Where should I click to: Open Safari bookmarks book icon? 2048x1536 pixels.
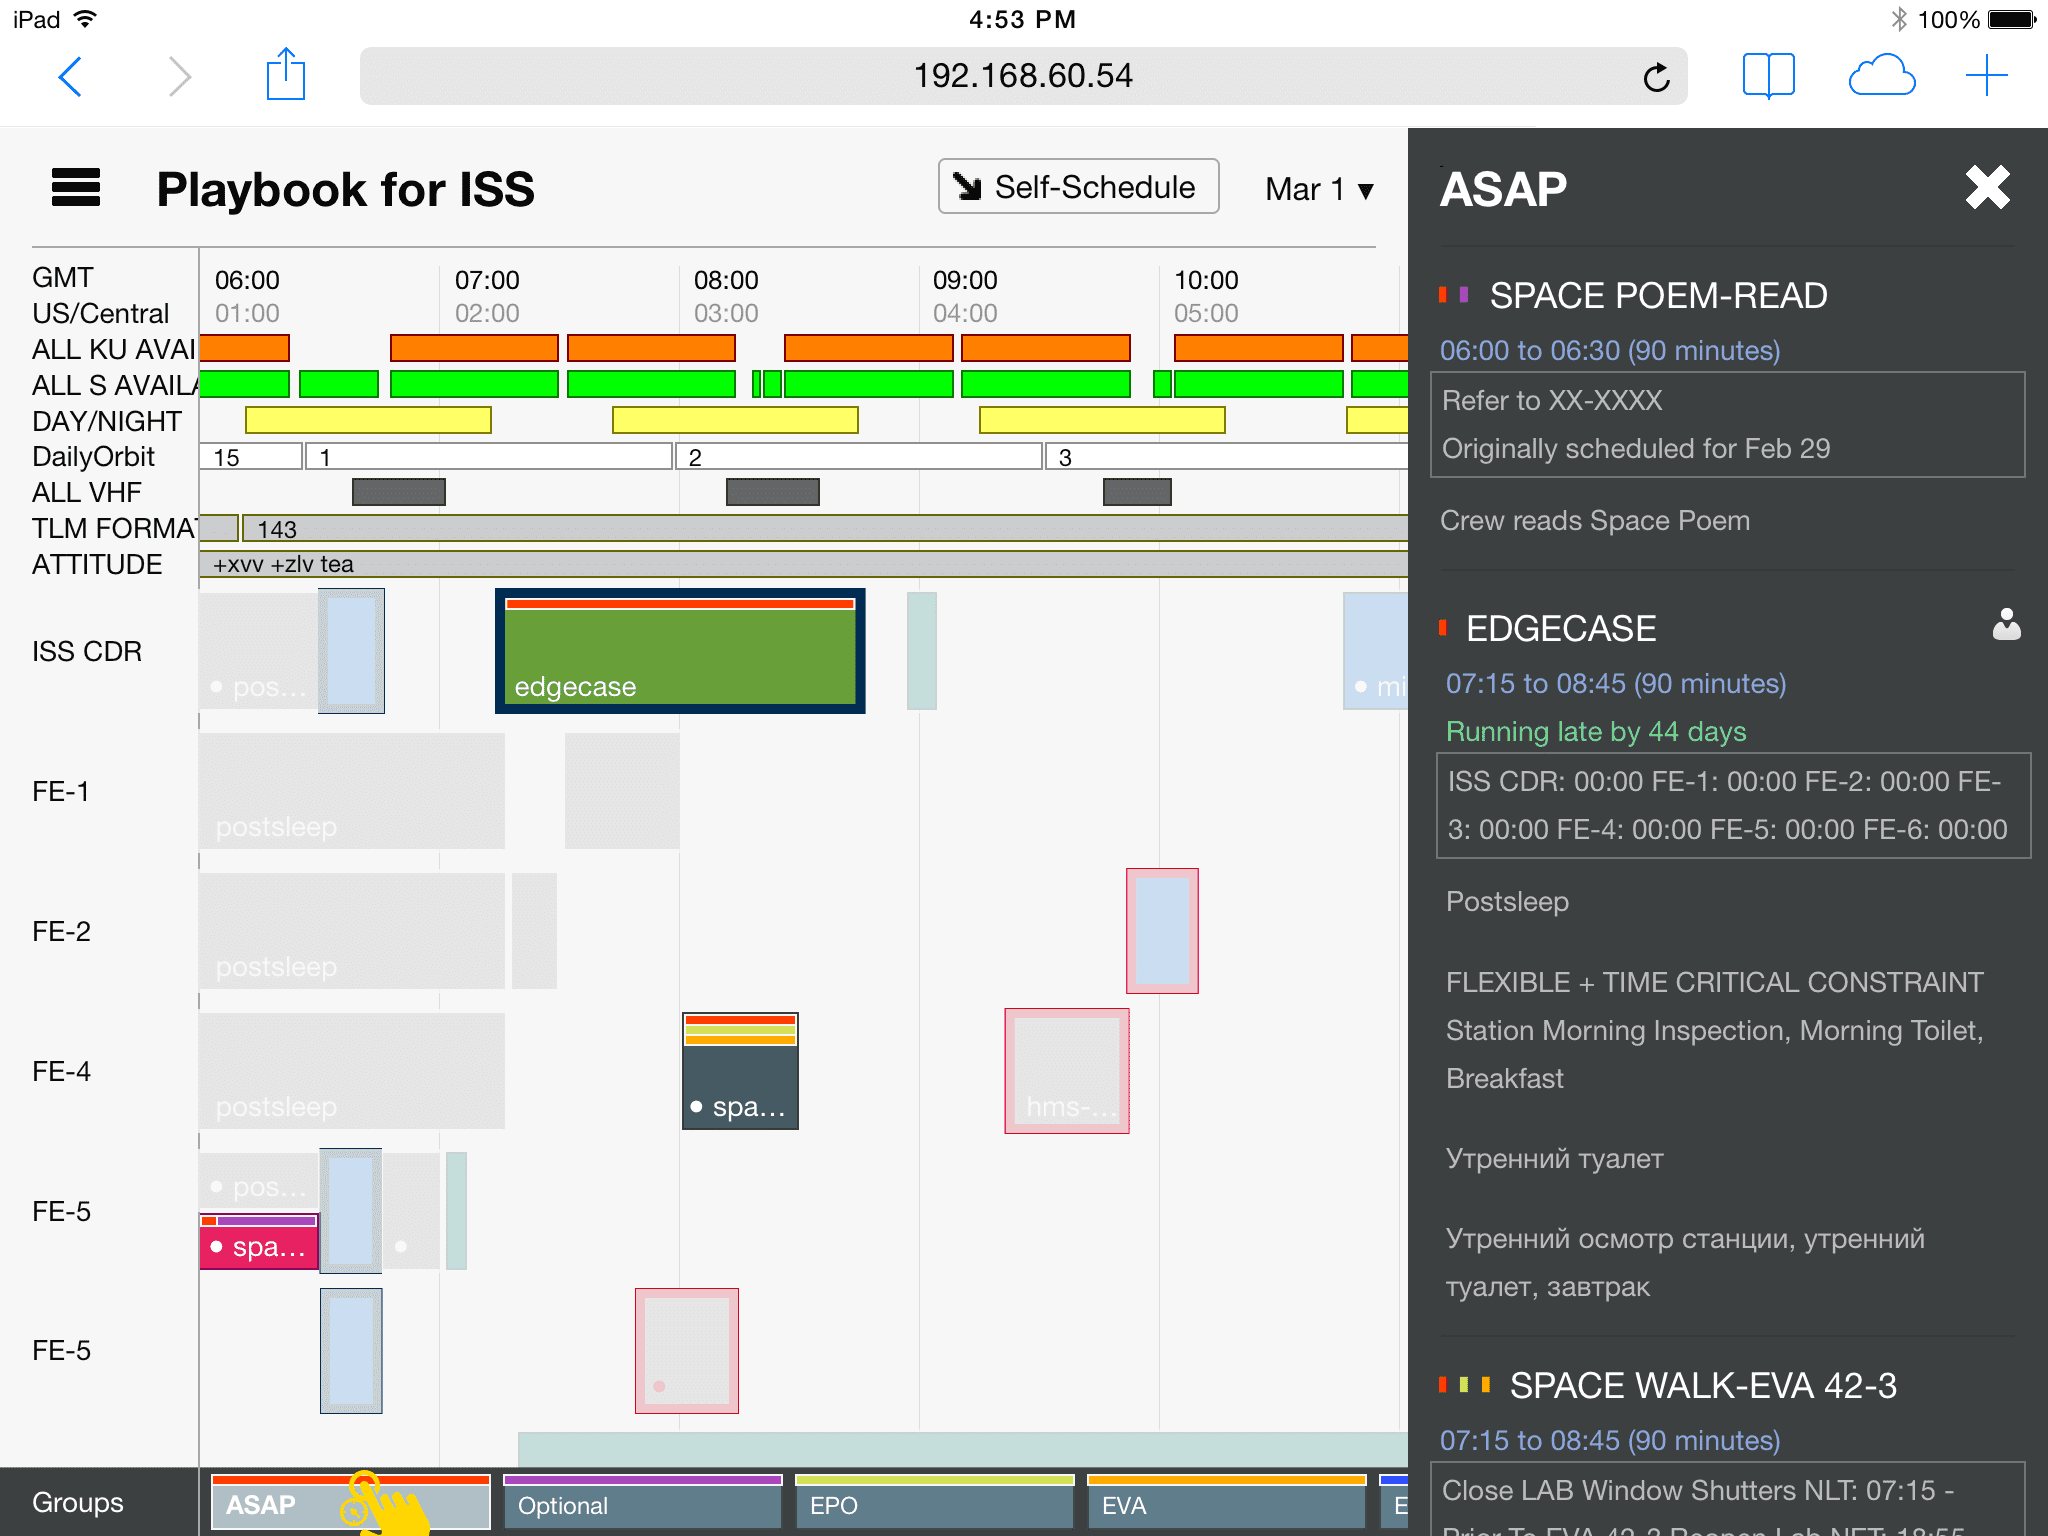click(1768, 76)
